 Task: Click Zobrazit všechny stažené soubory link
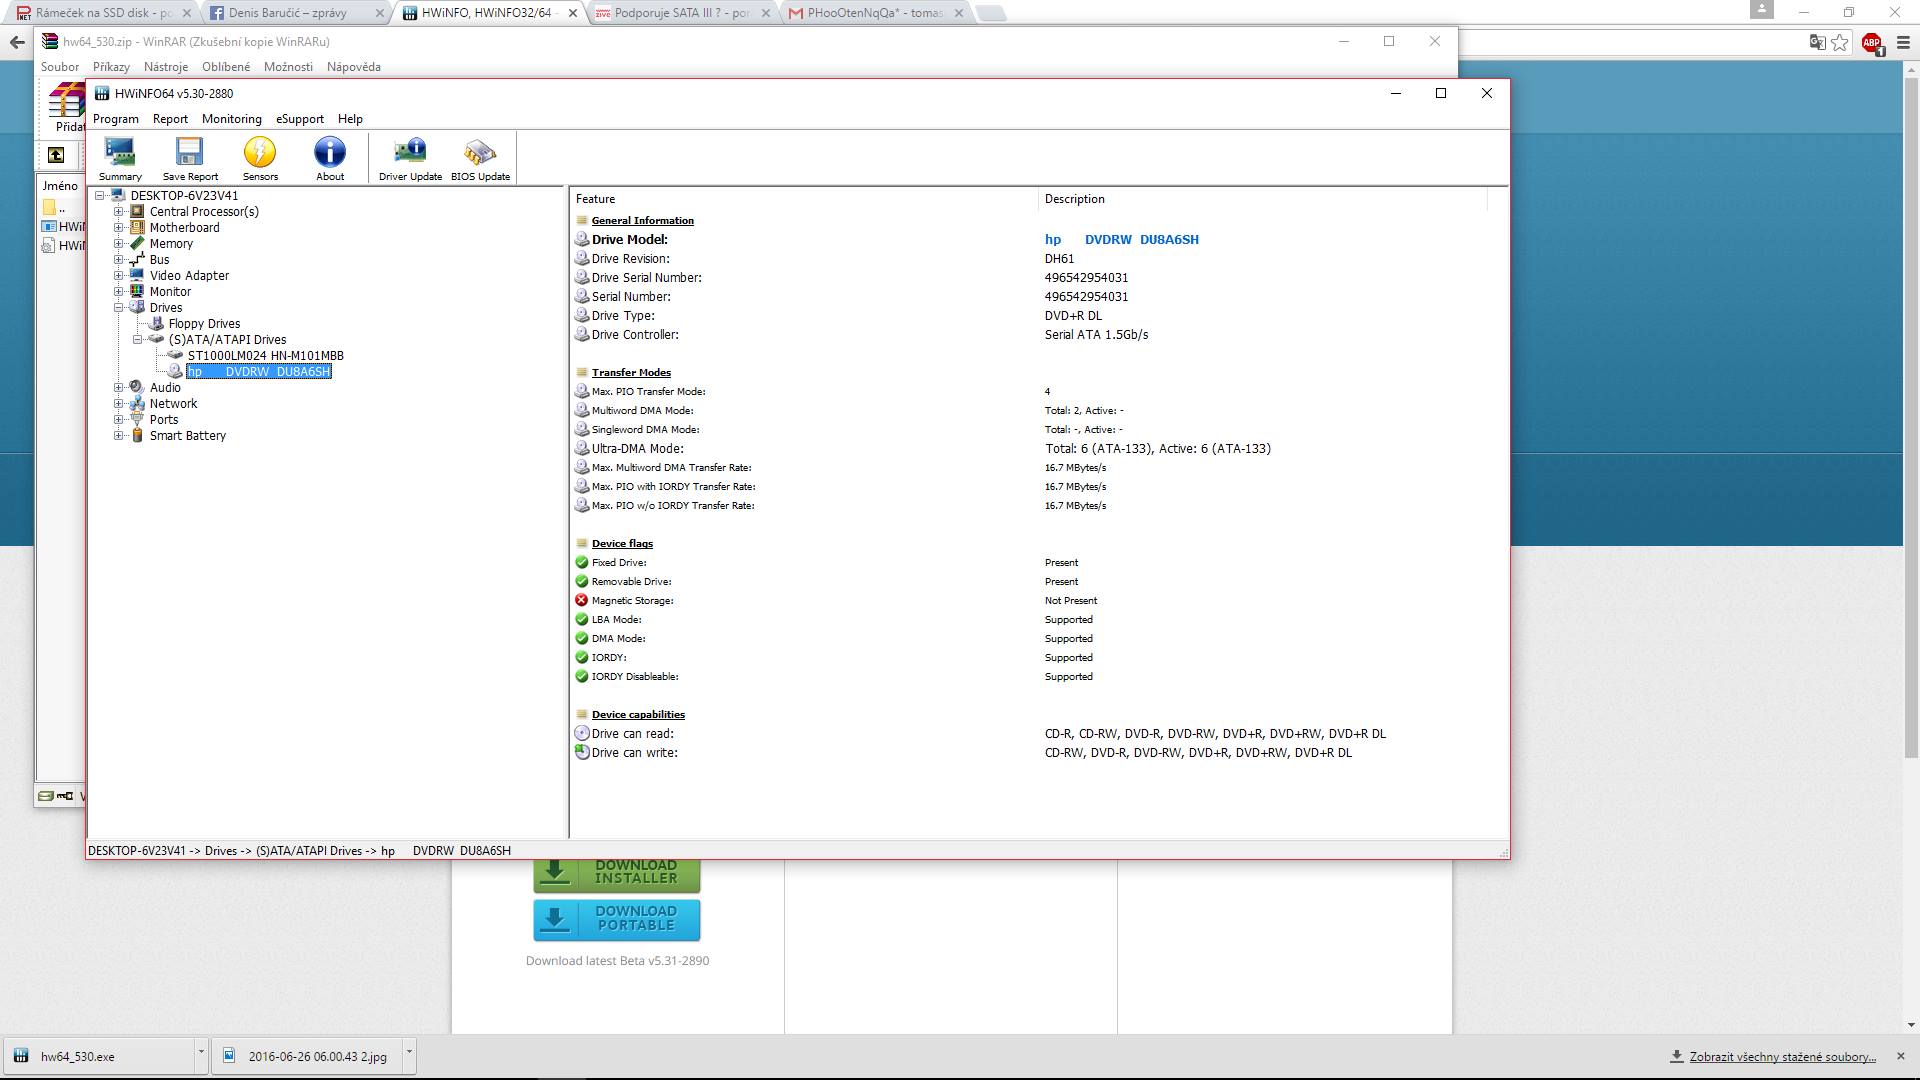pyautogui.click(x=1781, y=1056)
